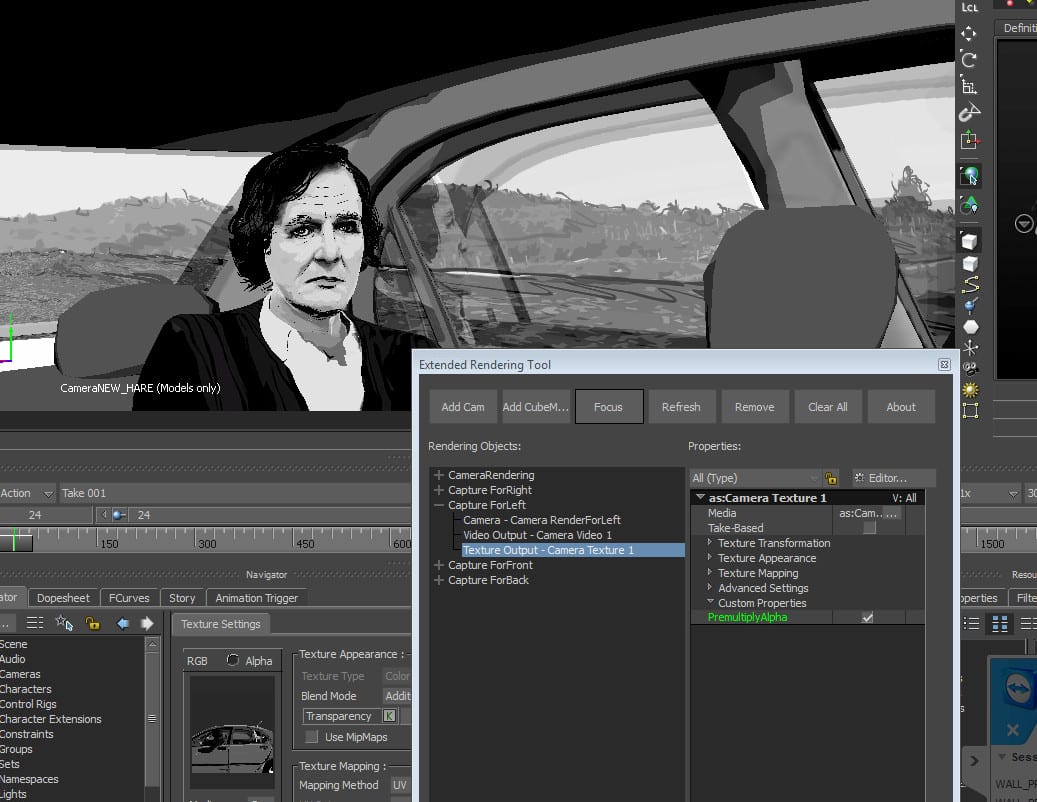Open the All (Type) filter dropdown
This screenshot has height=802, width=1037.
[x=754, y=479]
